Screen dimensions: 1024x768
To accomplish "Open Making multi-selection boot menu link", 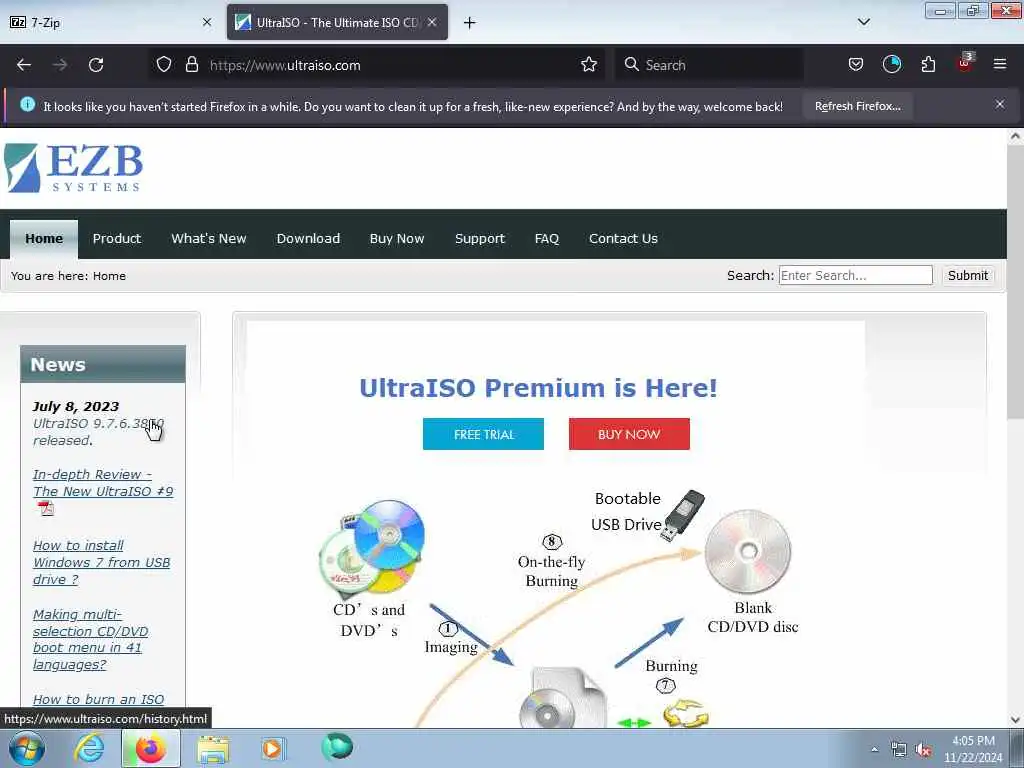I will pyautogui.click(x=90, y=639).
